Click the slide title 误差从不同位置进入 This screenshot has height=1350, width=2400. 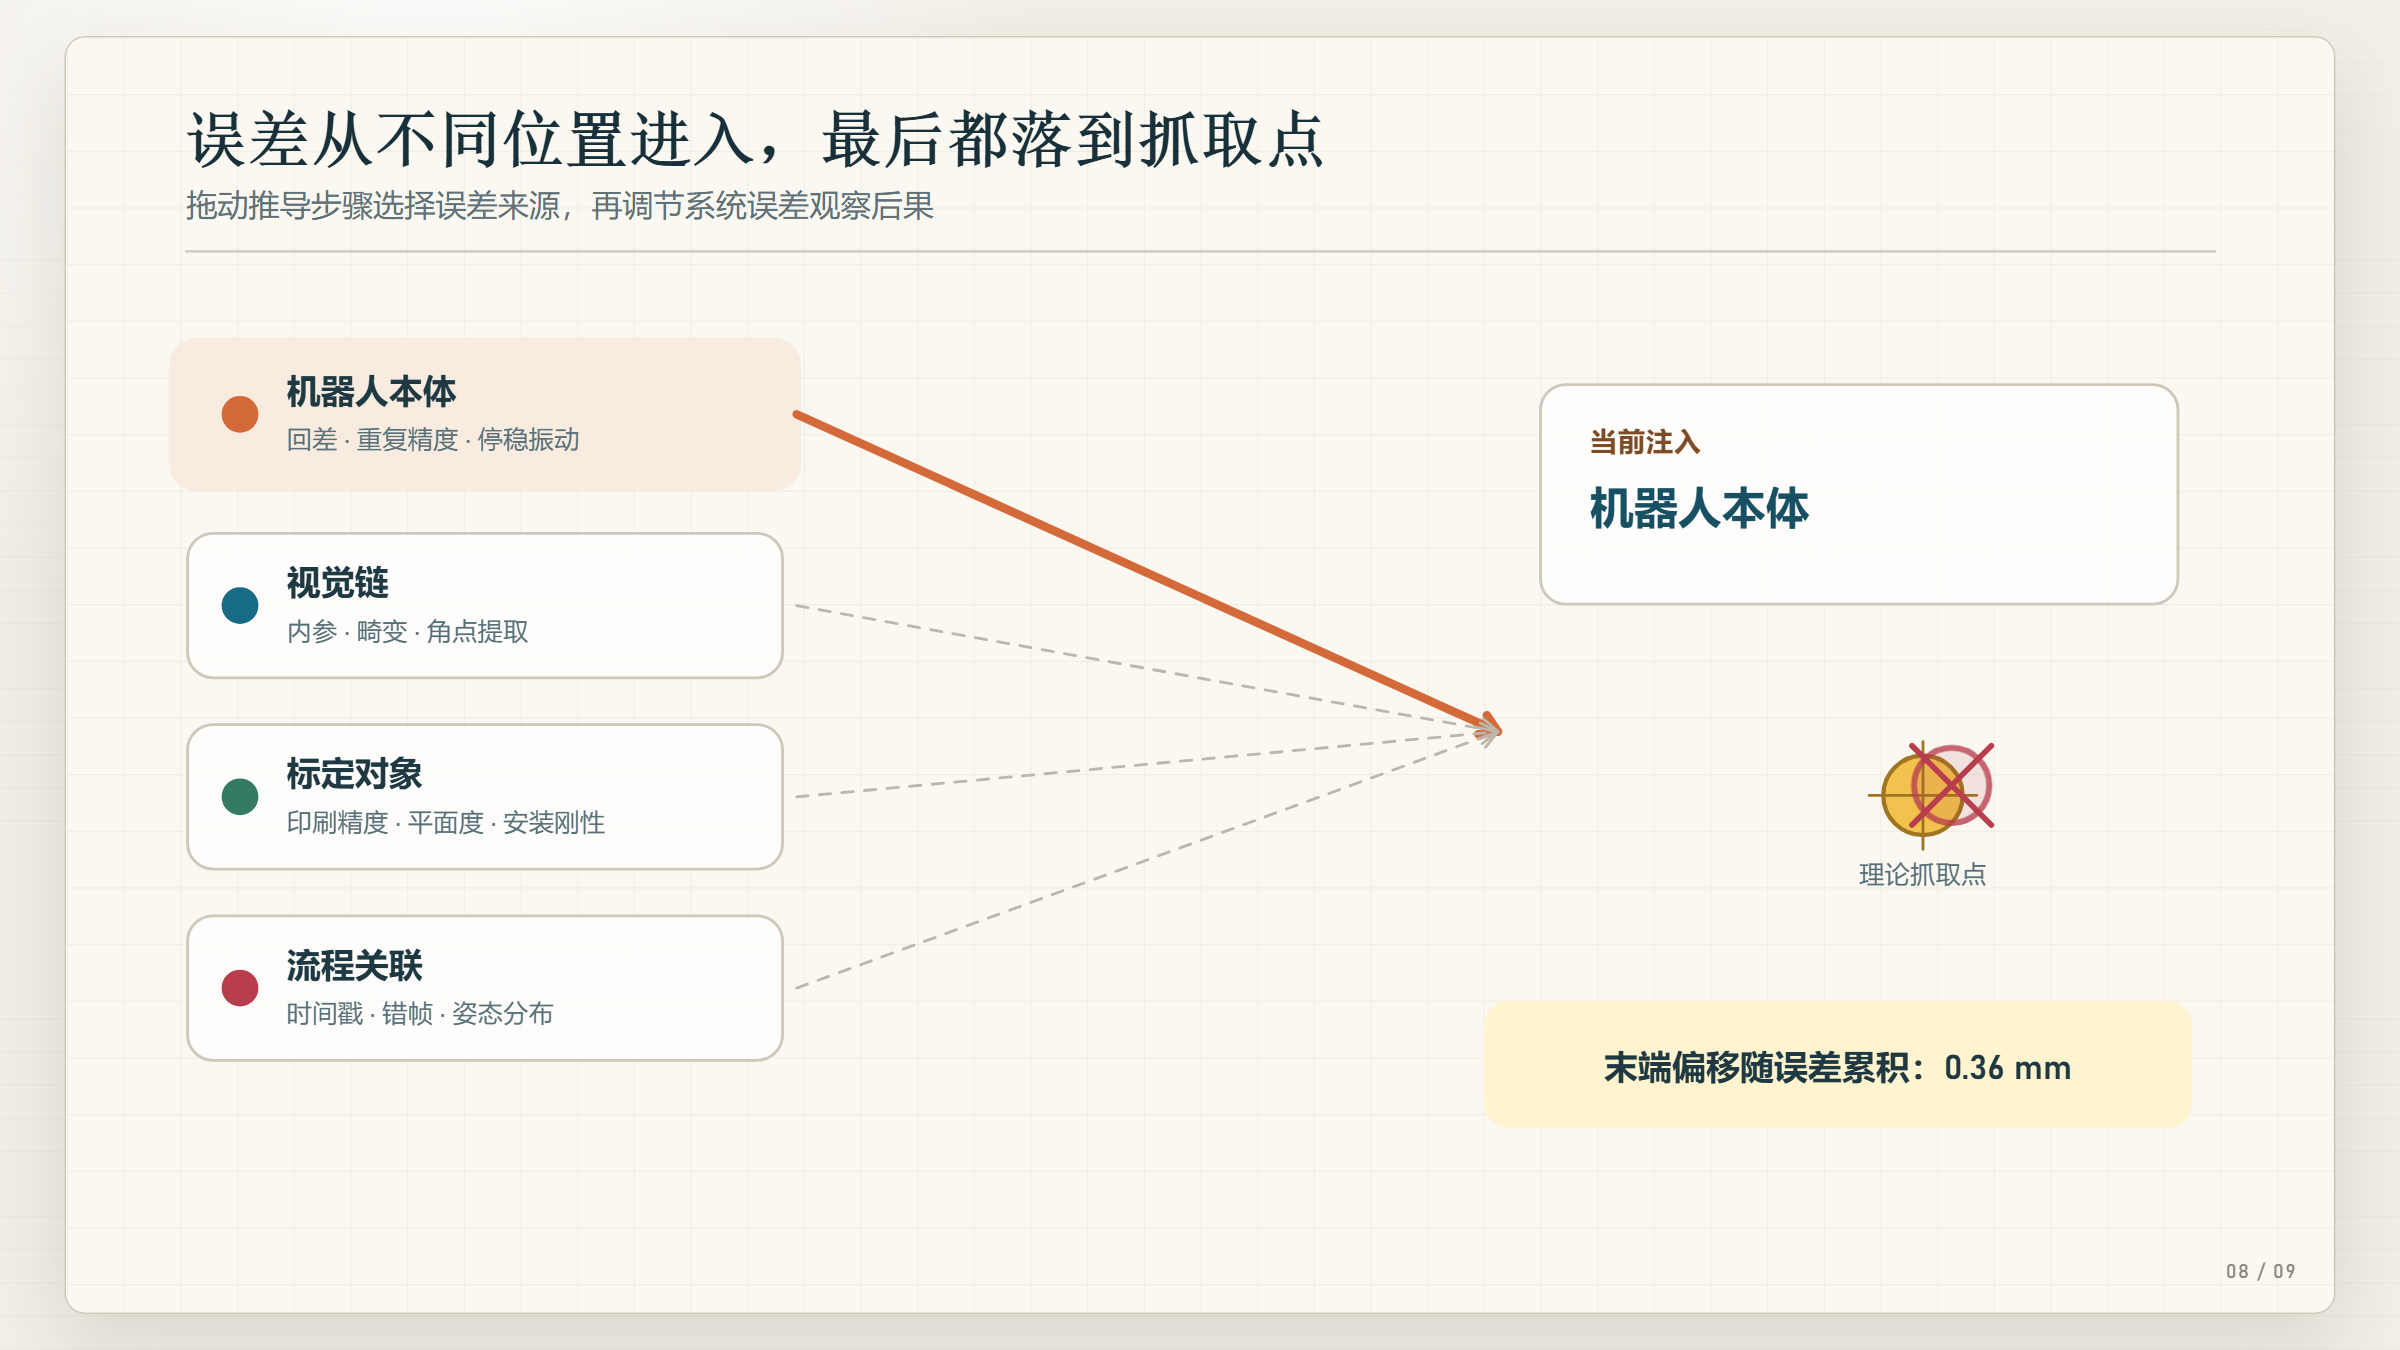point(756,139)
